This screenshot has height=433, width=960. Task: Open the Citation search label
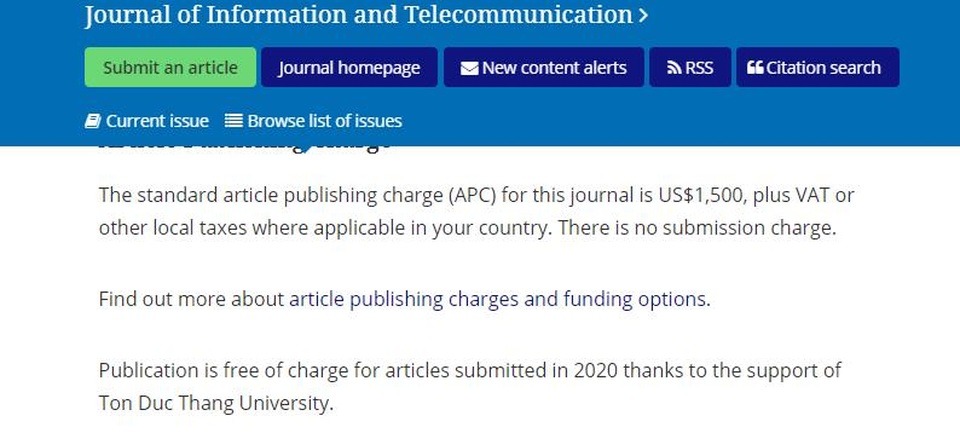pos(823,67)
